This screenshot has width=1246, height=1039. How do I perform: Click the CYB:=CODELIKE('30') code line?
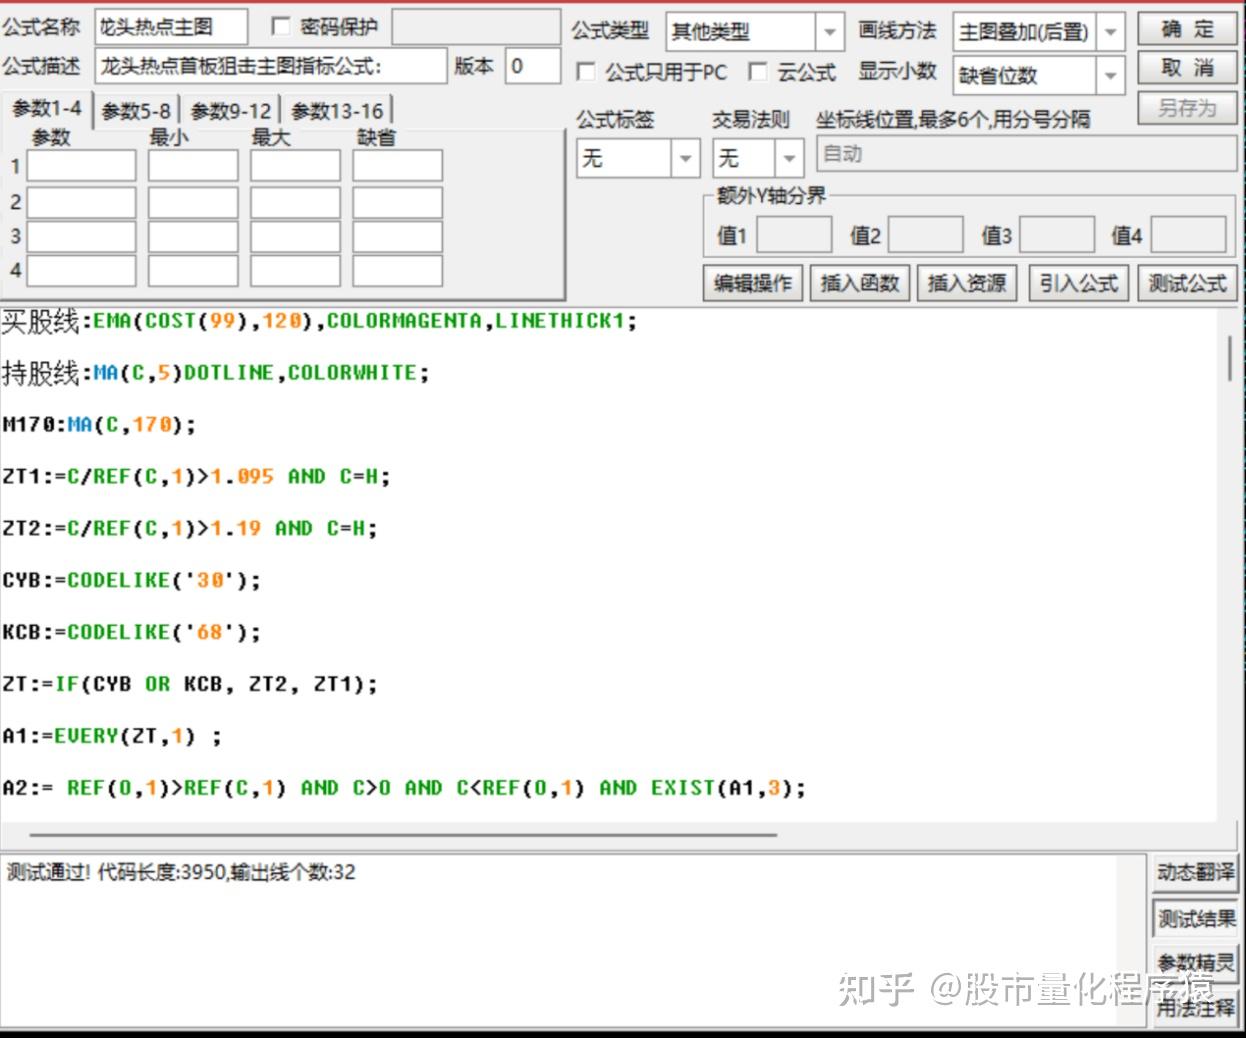(x=131, y=581)
